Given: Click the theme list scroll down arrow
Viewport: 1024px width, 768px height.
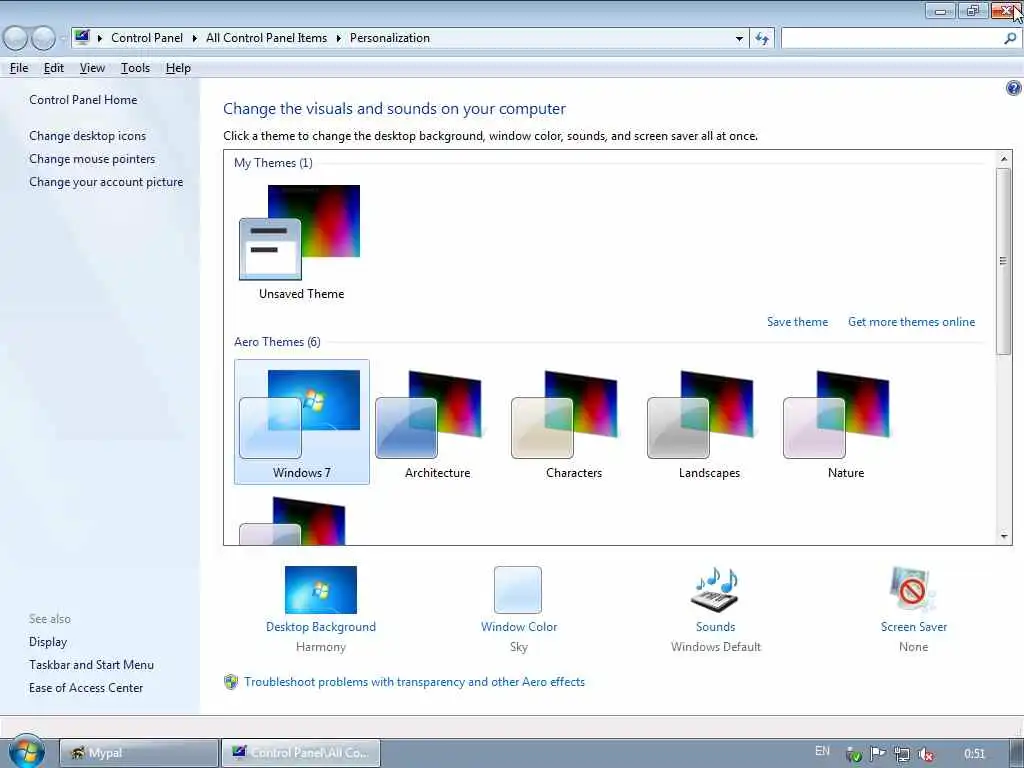Looking at the screenshot, I should [1004, 536].
